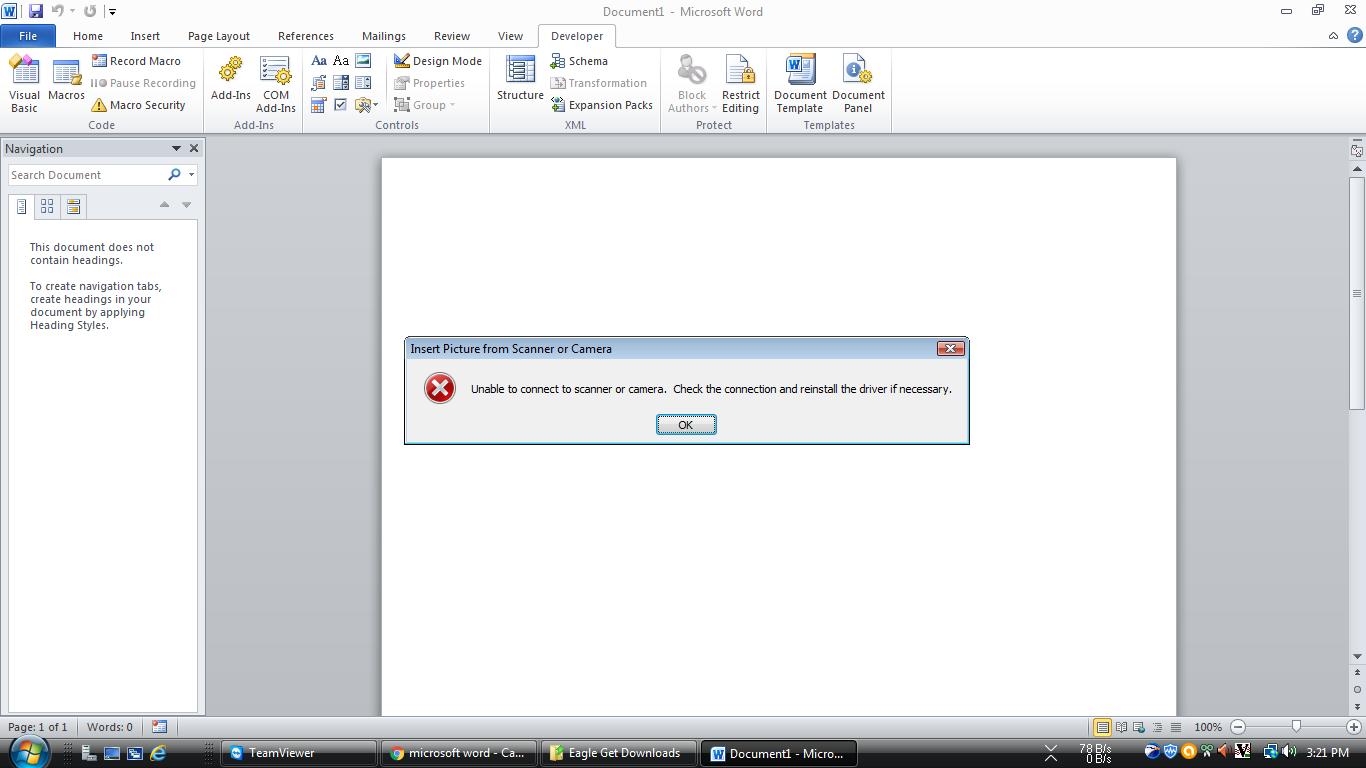
Task: Click the Page: 1 of 1 status
Action: click(38, 727)
